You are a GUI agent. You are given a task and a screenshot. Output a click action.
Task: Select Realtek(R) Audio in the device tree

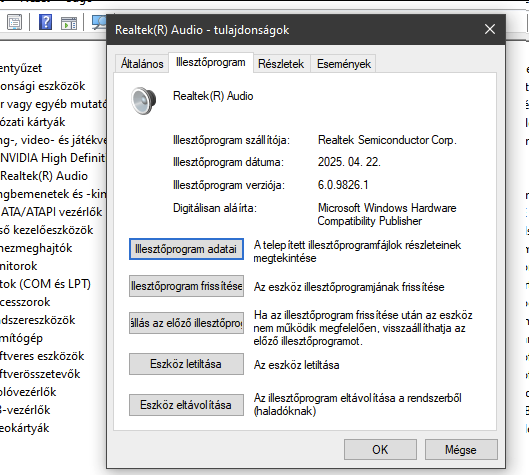[x=44, y=176]
